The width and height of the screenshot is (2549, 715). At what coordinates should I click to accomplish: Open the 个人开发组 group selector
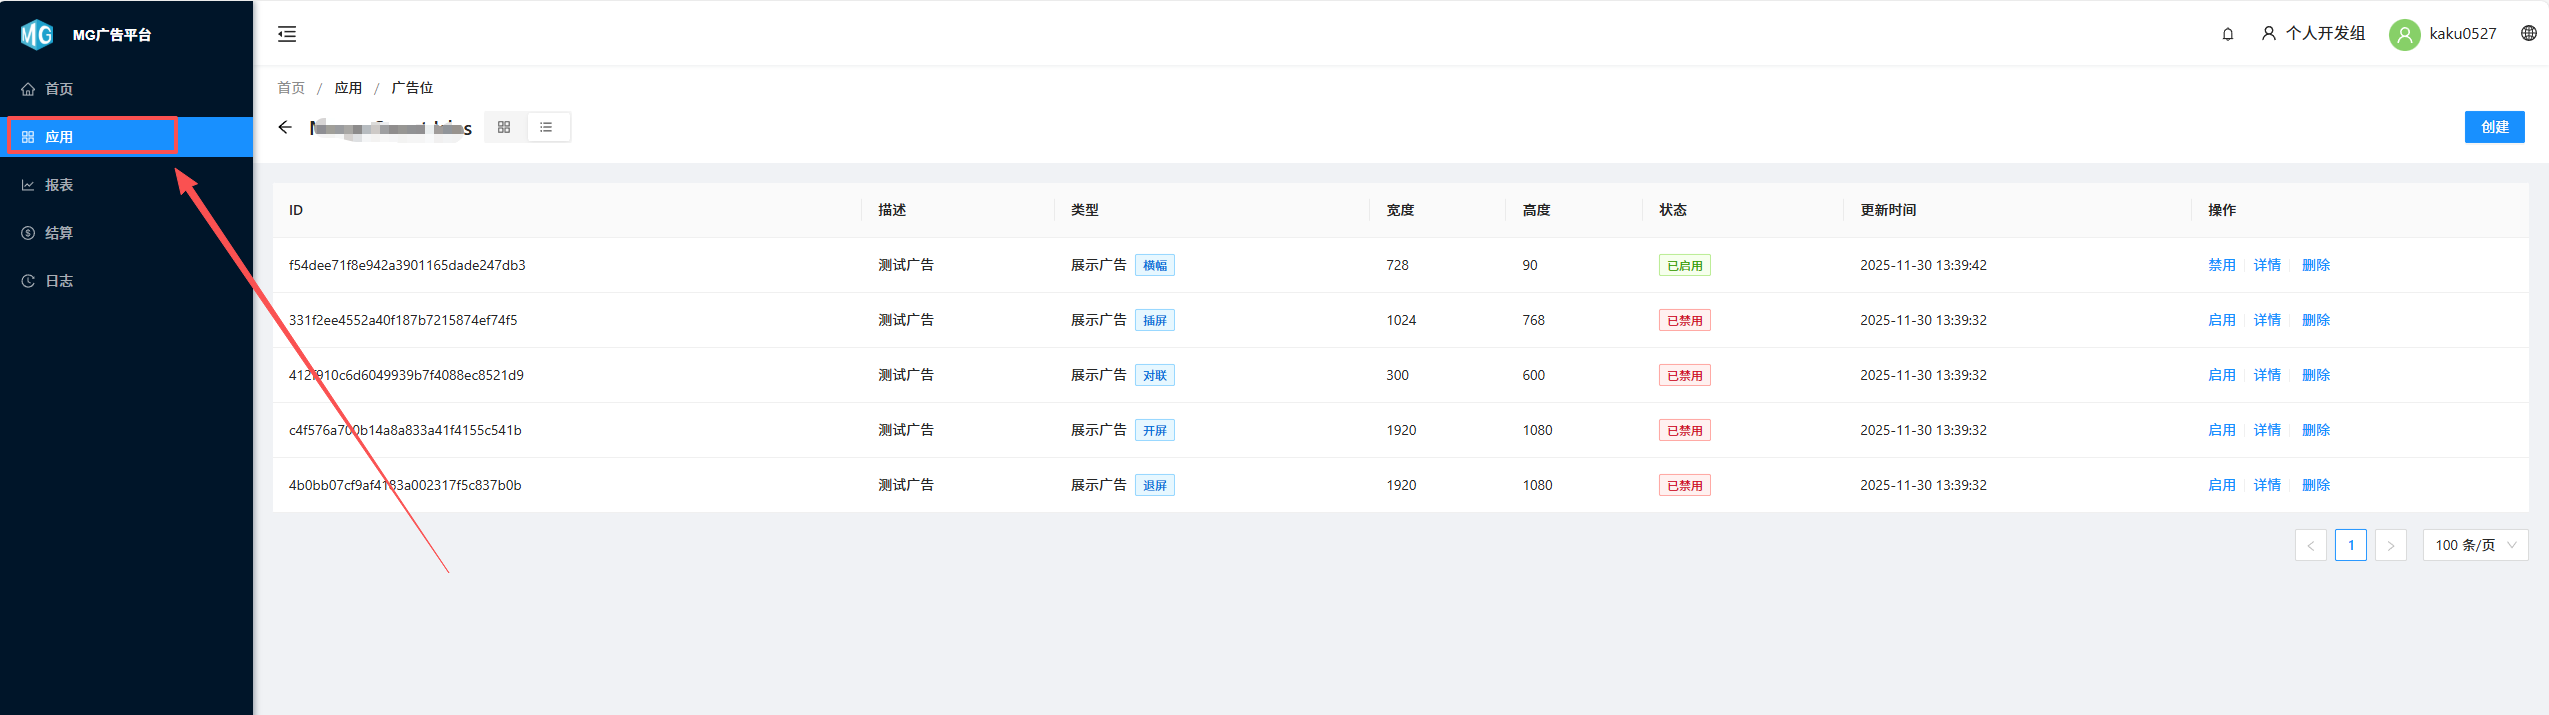click(x=2313, y=34)
